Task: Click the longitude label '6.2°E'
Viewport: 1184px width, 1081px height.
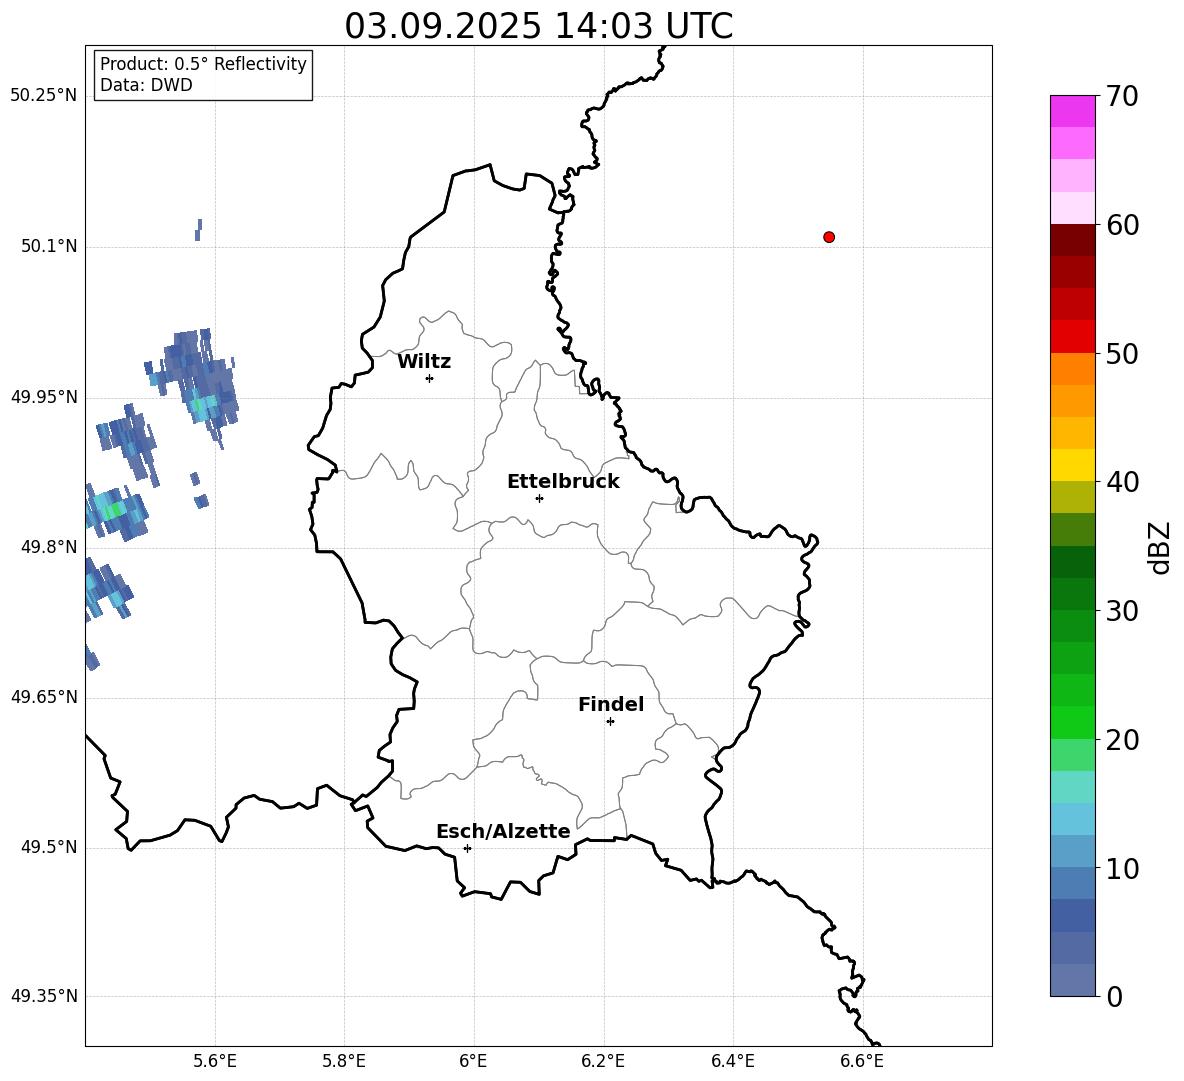Action: click(x=603, y=1061)
